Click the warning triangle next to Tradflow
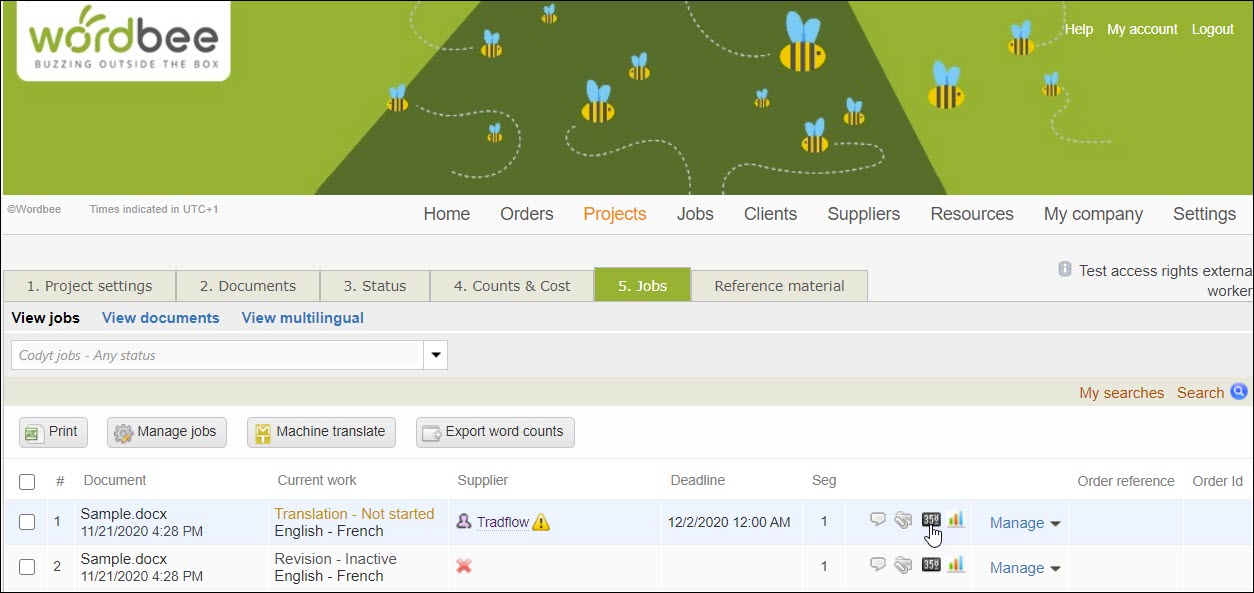Viewport: 1254px width, 593px height. 540,521
